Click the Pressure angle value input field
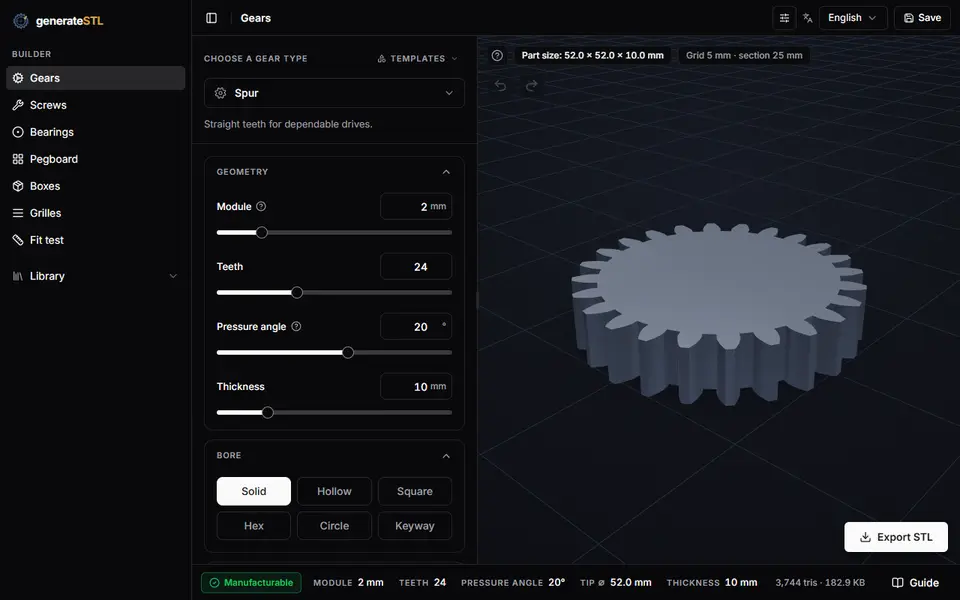 (416, 326)
